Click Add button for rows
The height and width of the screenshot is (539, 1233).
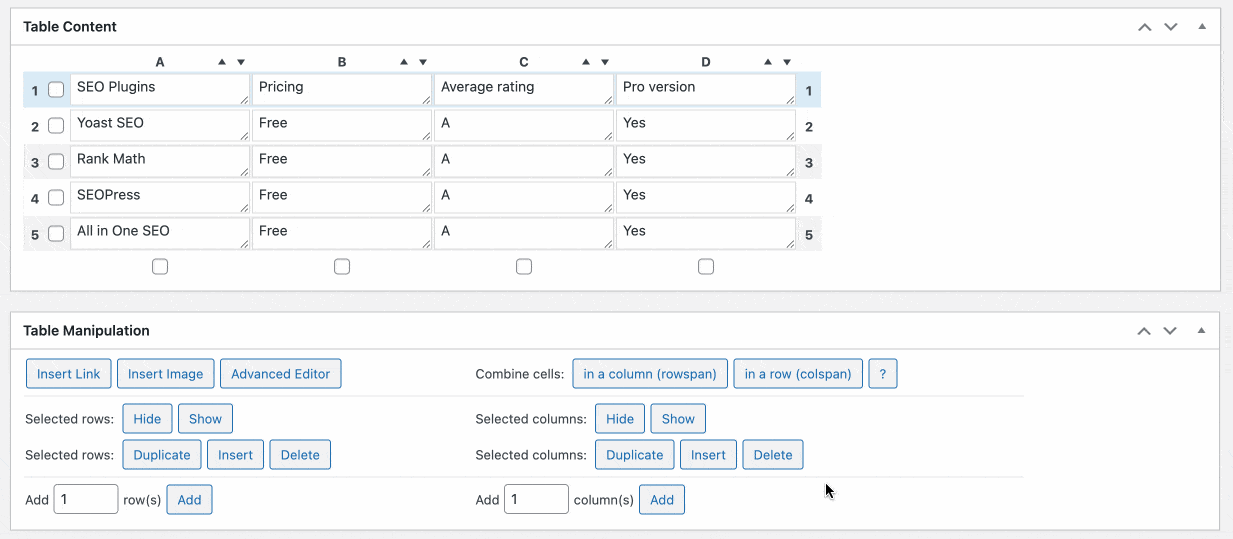tap(190, 500)
